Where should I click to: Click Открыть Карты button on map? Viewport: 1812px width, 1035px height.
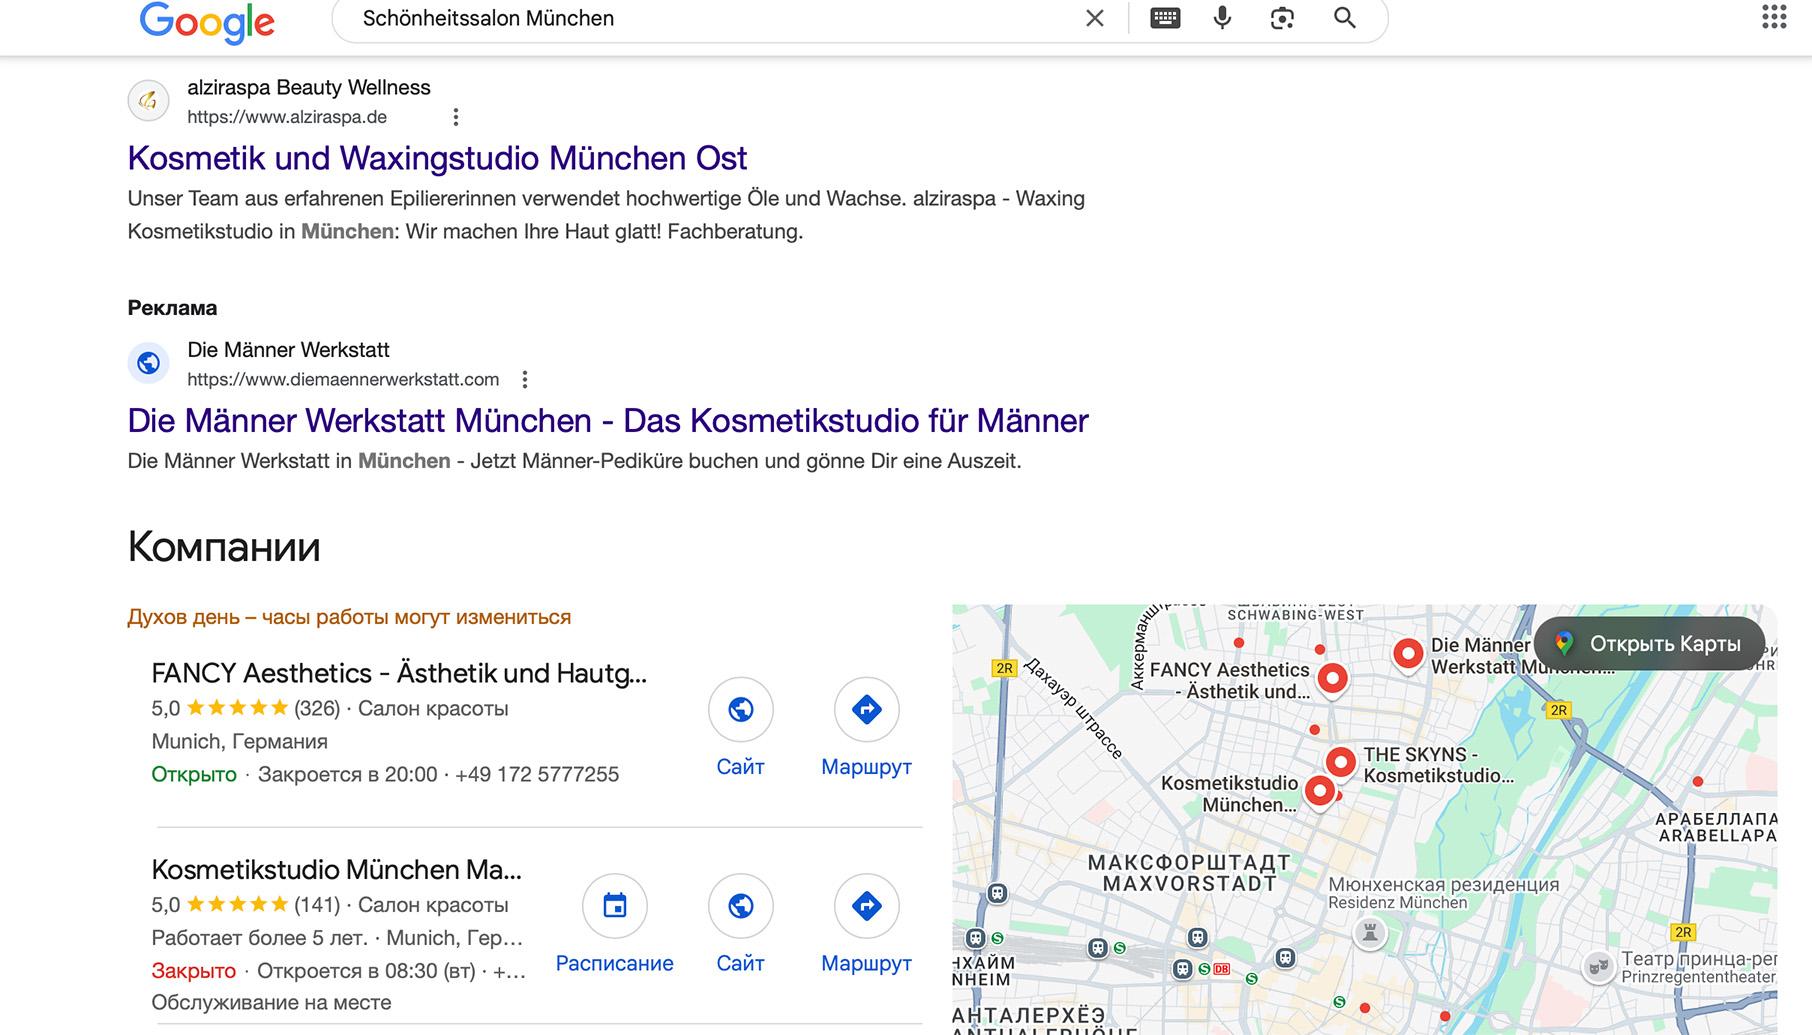(1650, 644)
